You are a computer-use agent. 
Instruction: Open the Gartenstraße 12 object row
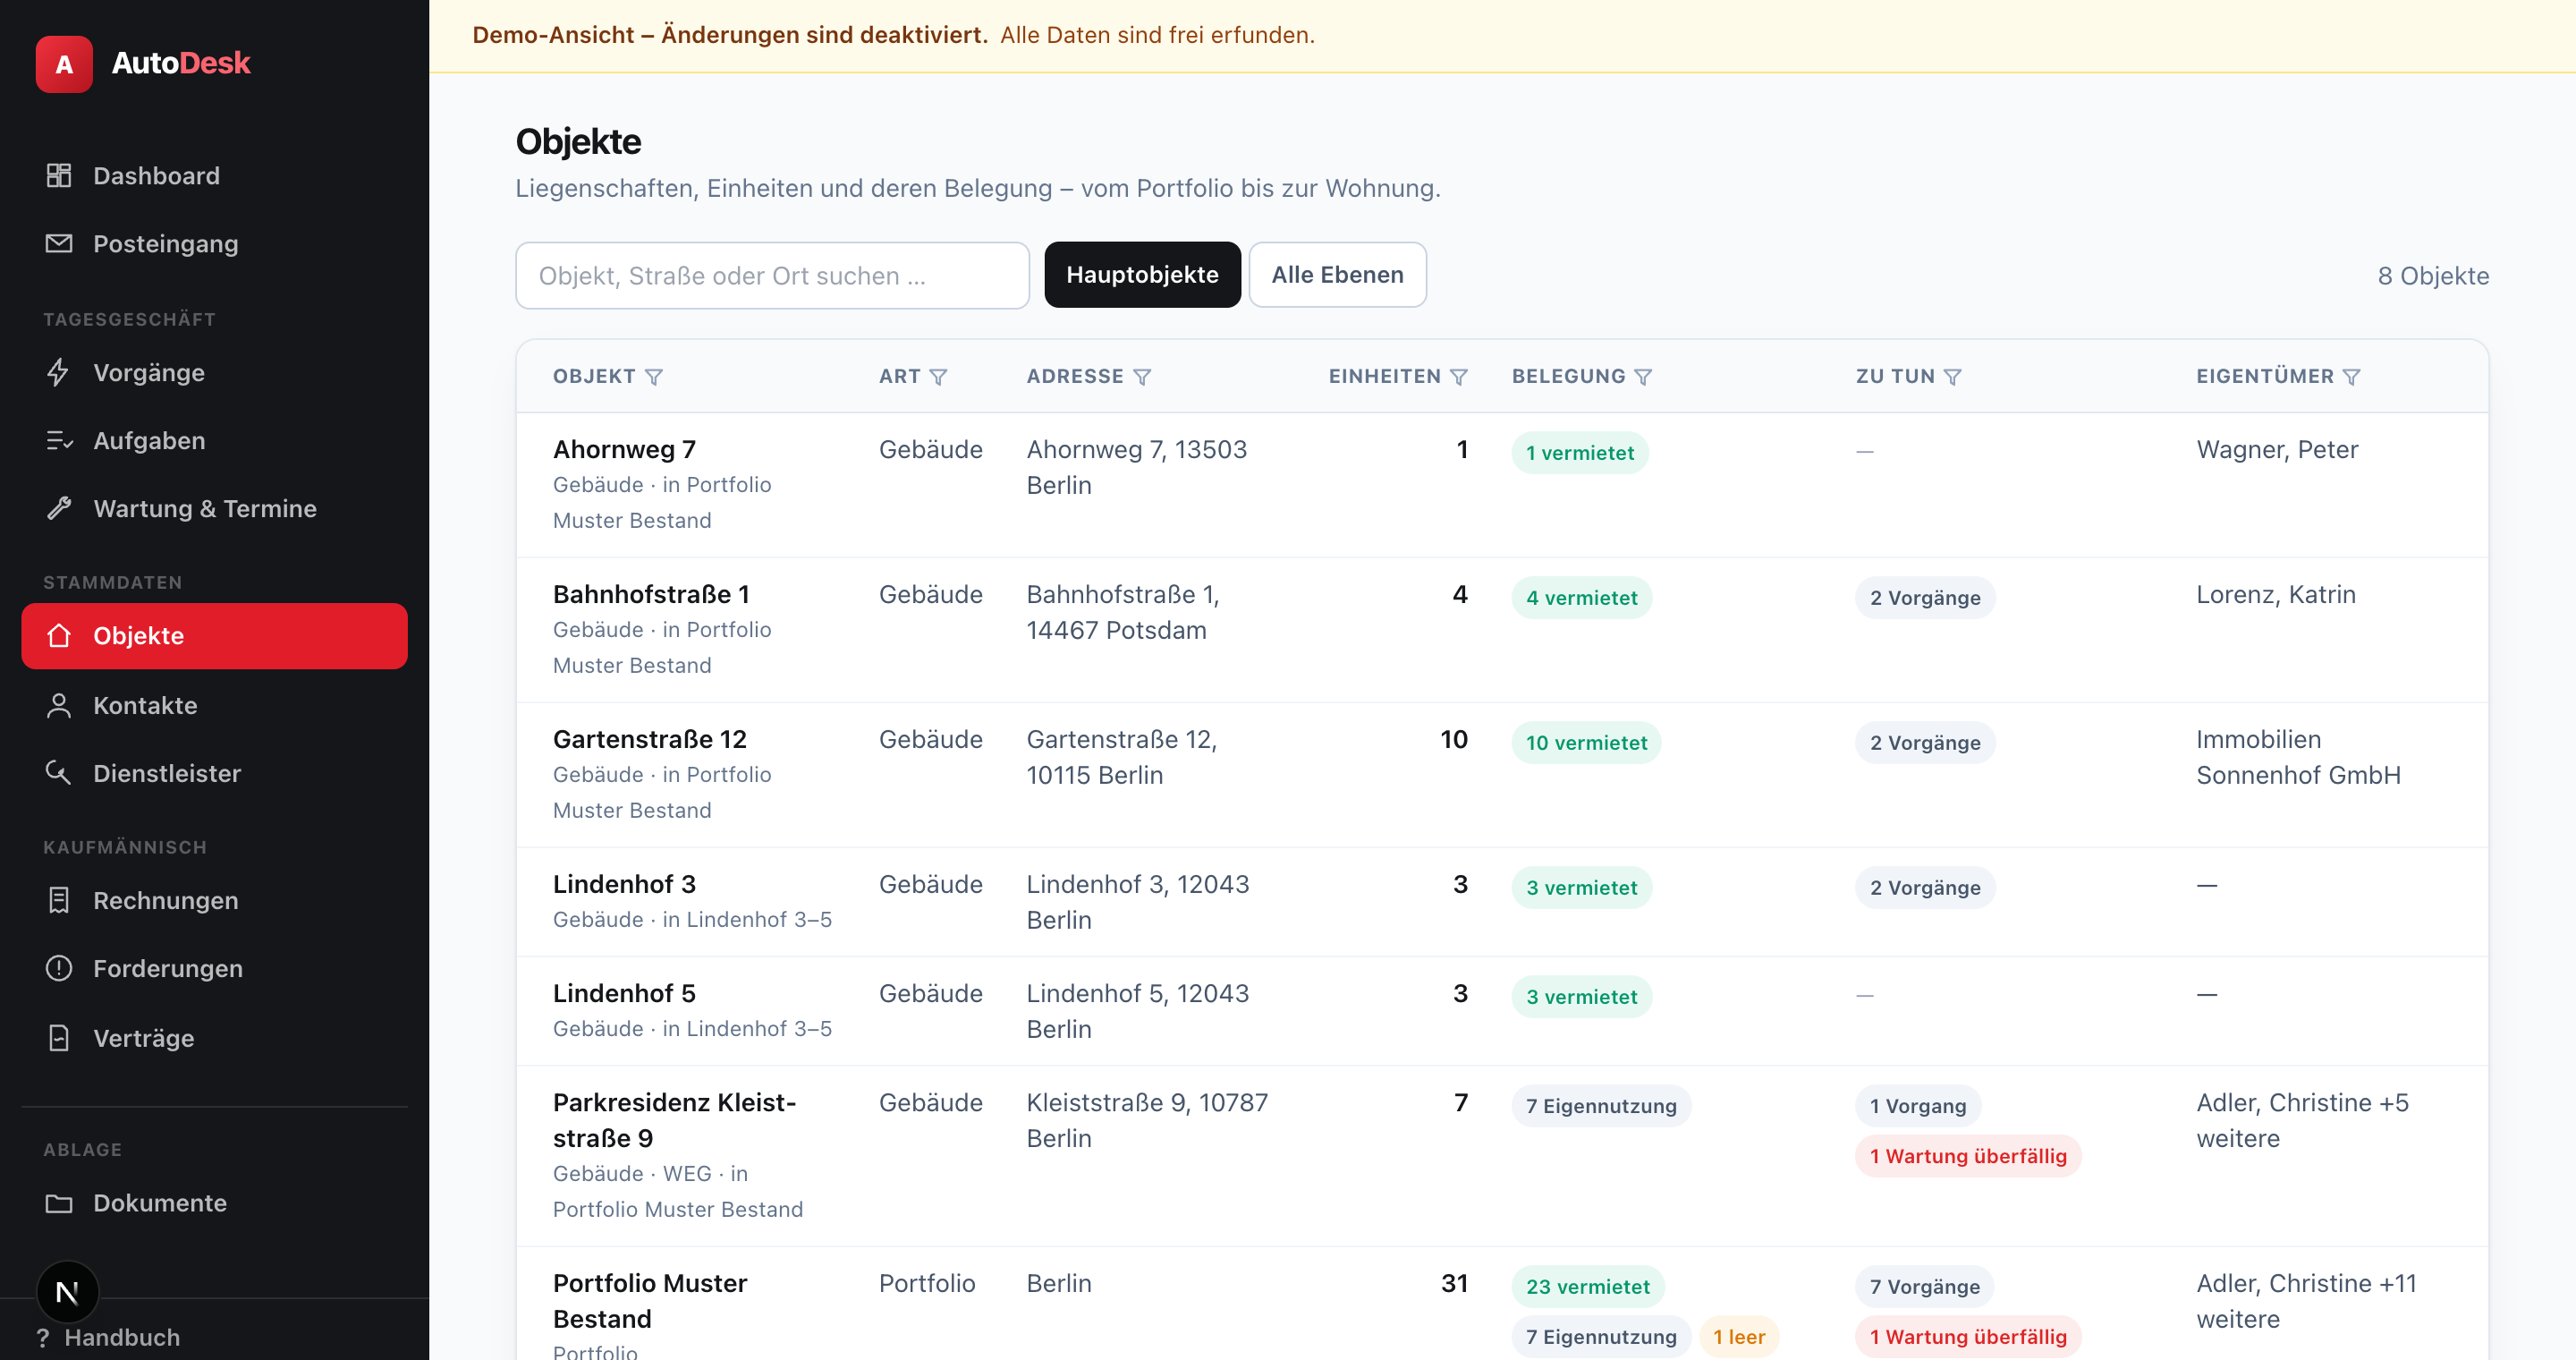[1502, 774]
